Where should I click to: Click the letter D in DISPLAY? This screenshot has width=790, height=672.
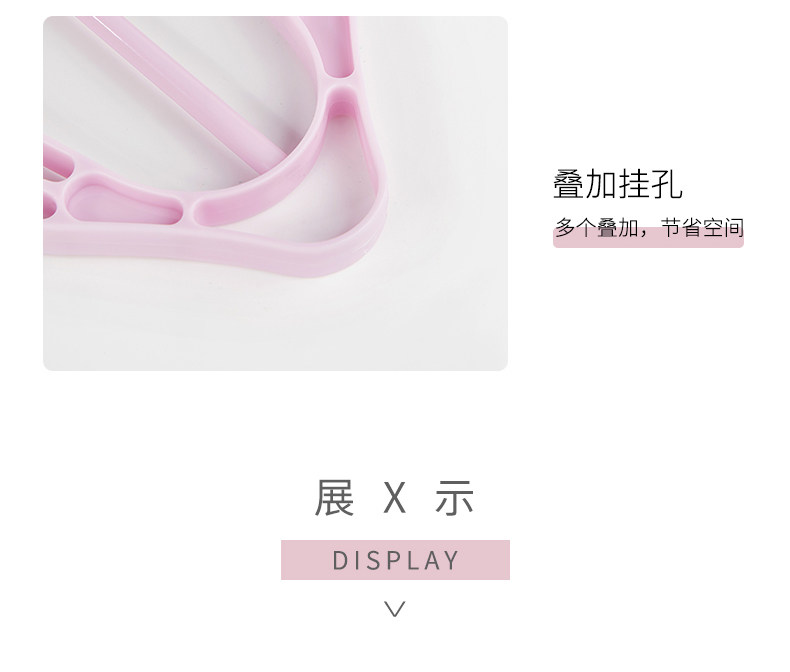point(340,560)
